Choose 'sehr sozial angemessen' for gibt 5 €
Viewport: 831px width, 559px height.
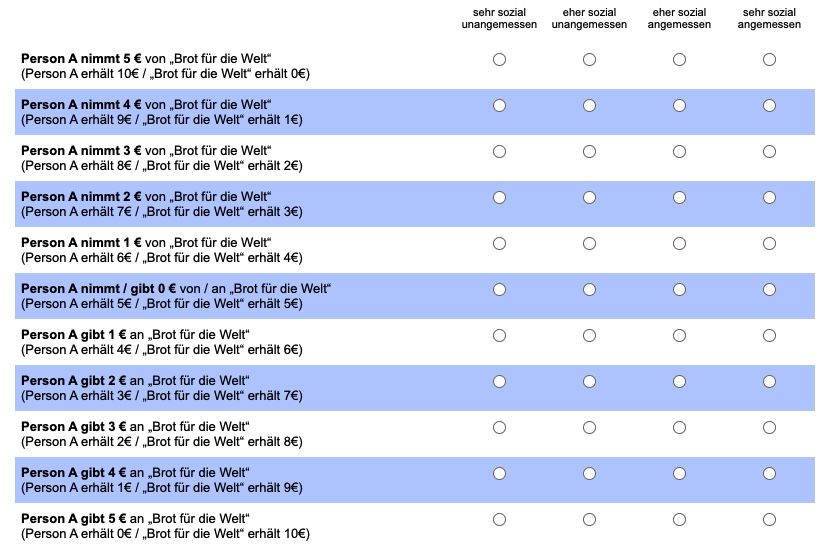pos(770,520)
